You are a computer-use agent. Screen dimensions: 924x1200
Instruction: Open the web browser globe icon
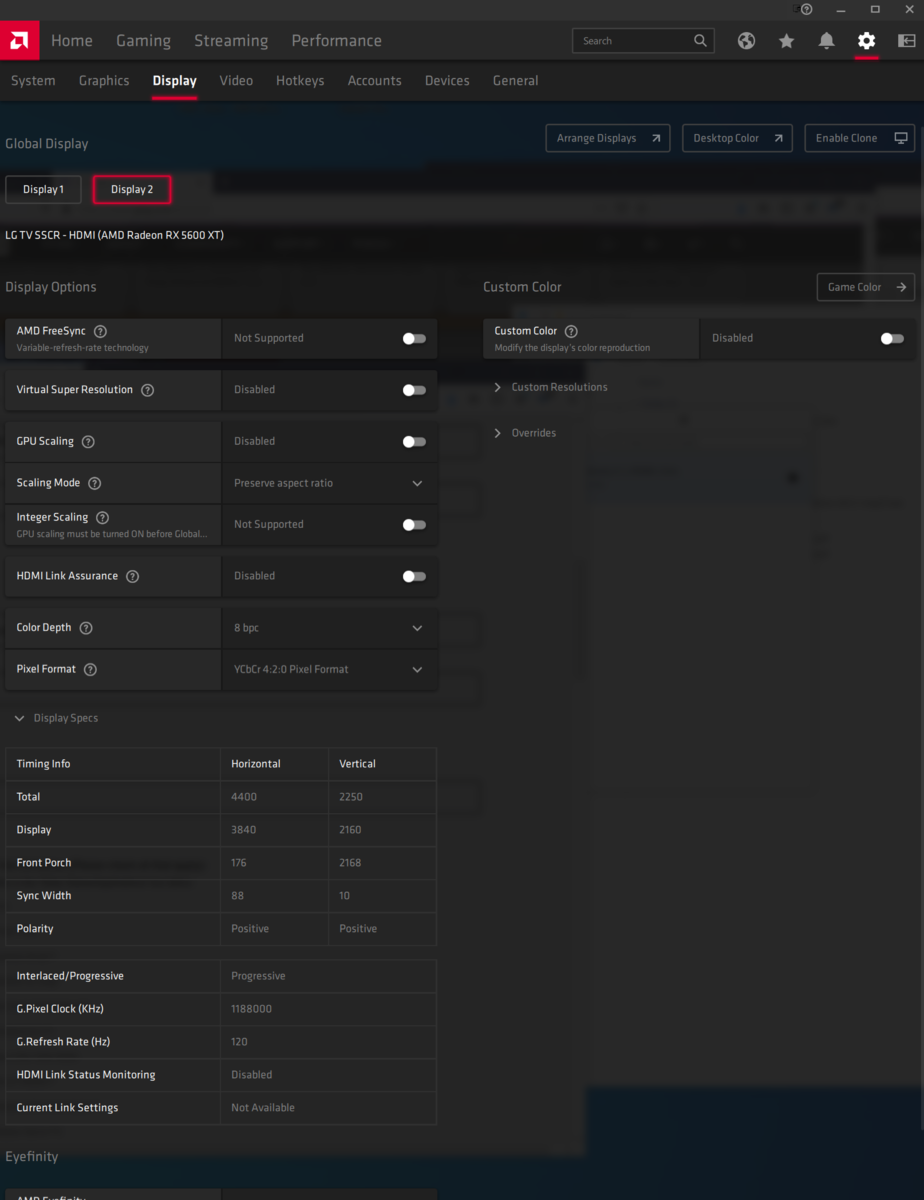tap(746, 41)
